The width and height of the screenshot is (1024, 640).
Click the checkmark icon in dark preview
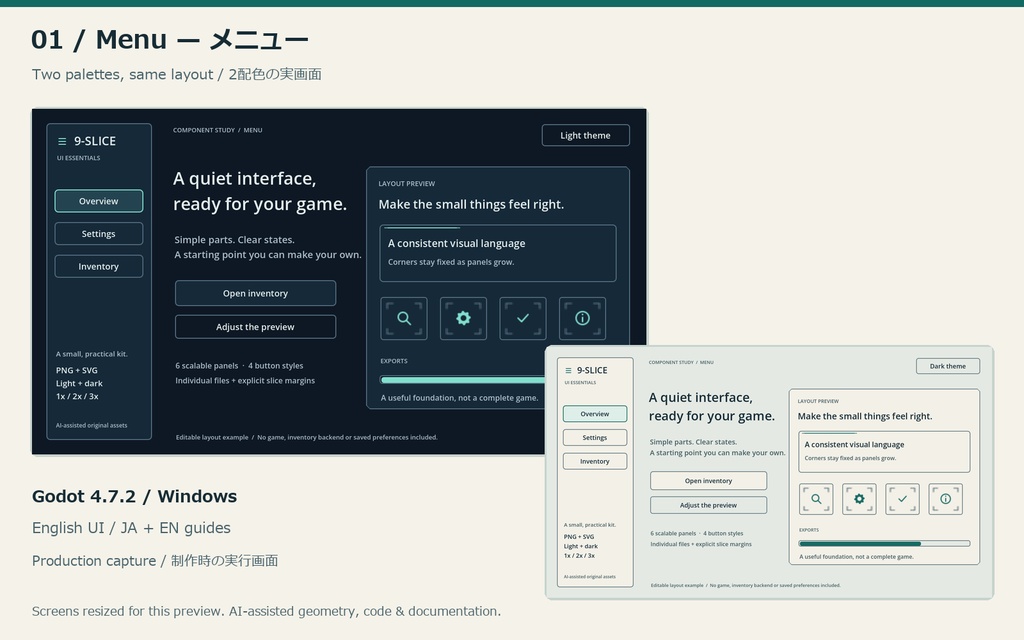tap(523, 319)
